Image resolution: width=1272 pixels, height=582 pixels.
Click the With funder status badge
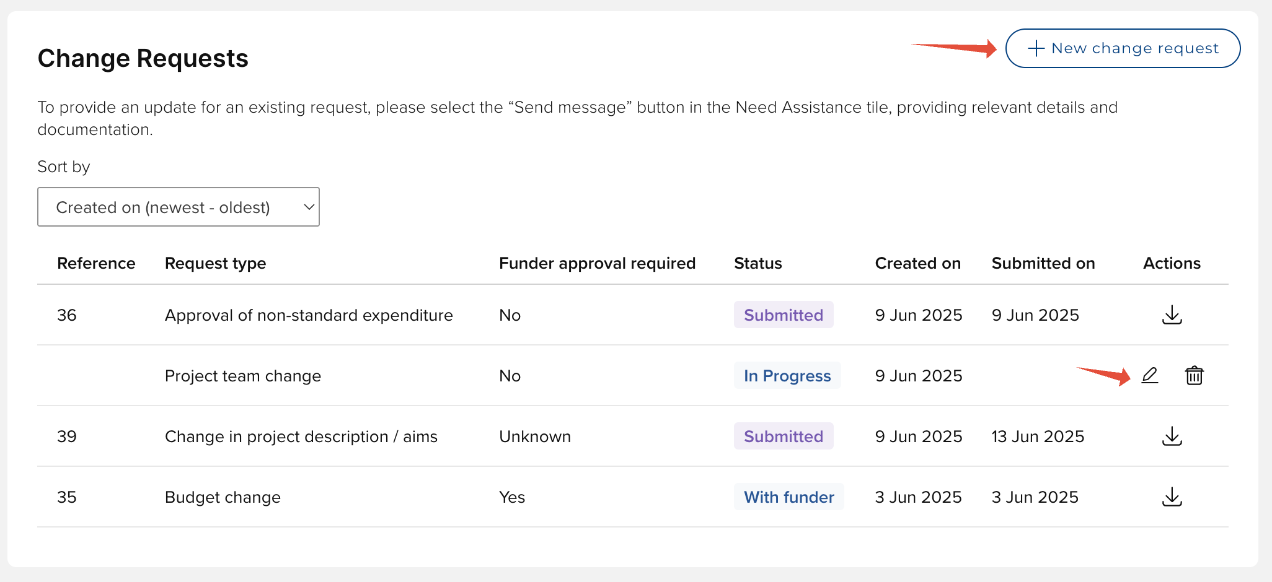[788, 497]
